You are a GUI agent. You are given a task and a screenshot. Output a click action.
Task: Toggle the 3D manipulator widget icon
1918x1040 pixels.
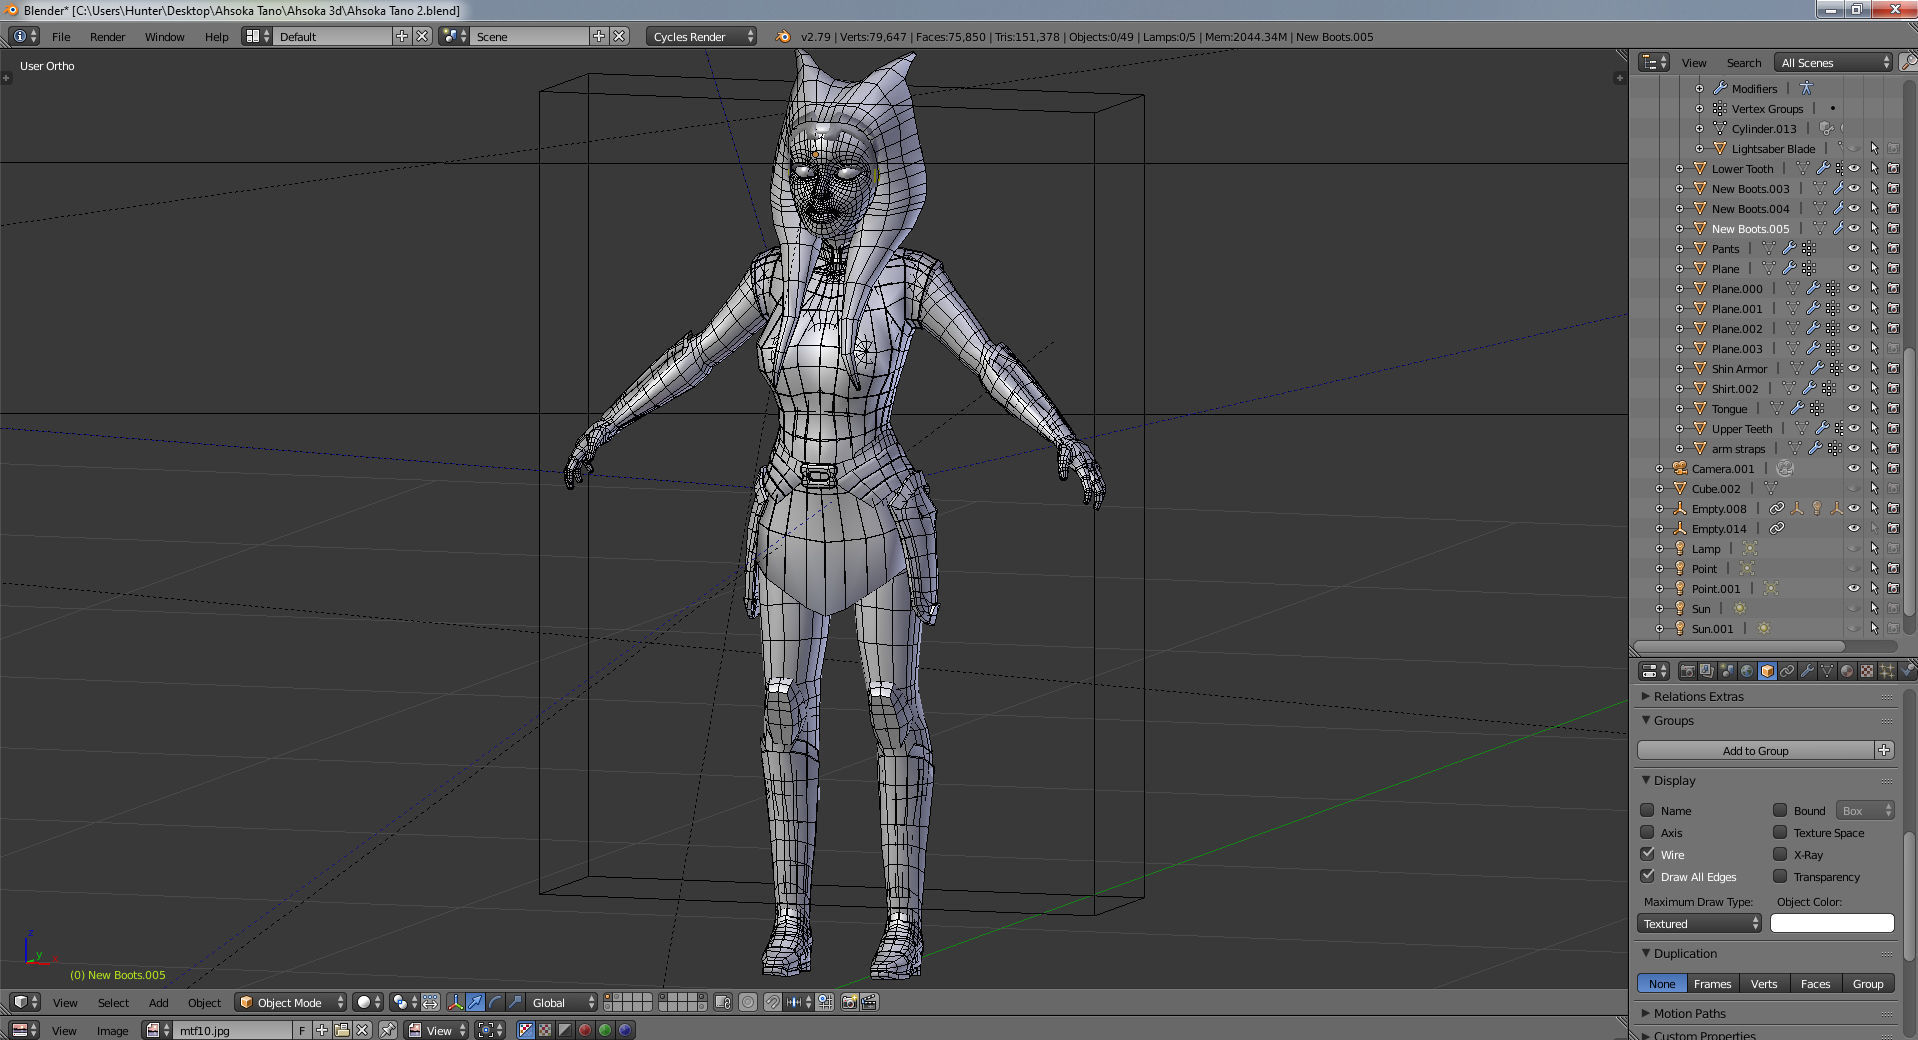456,1002
